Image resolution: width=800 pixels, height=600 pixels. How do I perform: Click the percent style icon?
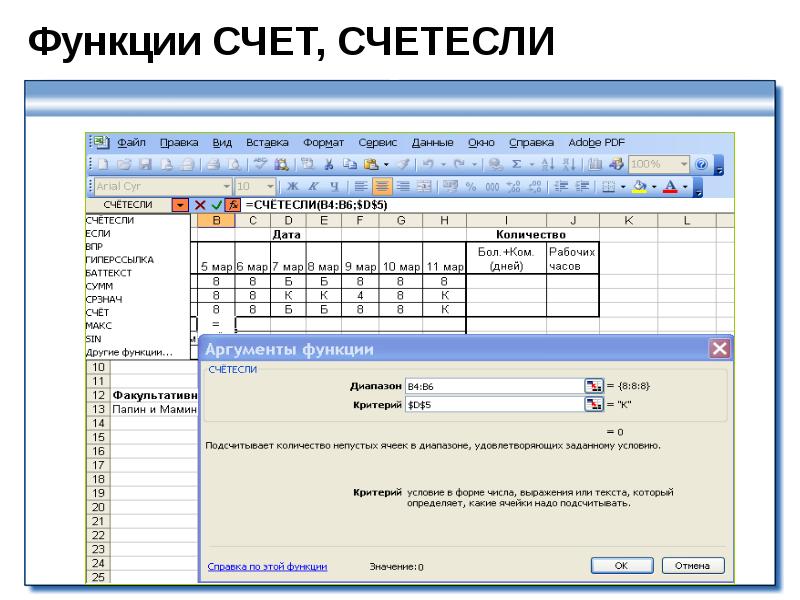pyautogui.click(x=471, y=186)
